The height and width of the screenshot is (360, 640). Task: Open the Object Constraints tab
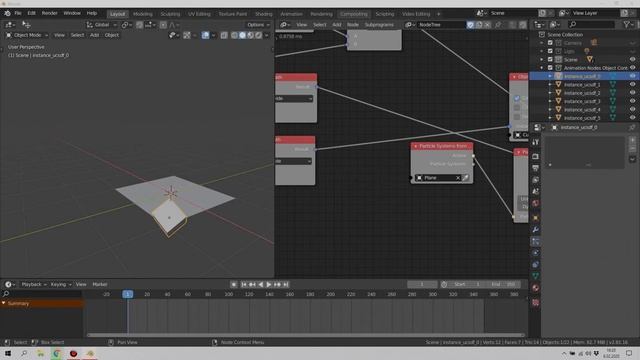point(536,265)
